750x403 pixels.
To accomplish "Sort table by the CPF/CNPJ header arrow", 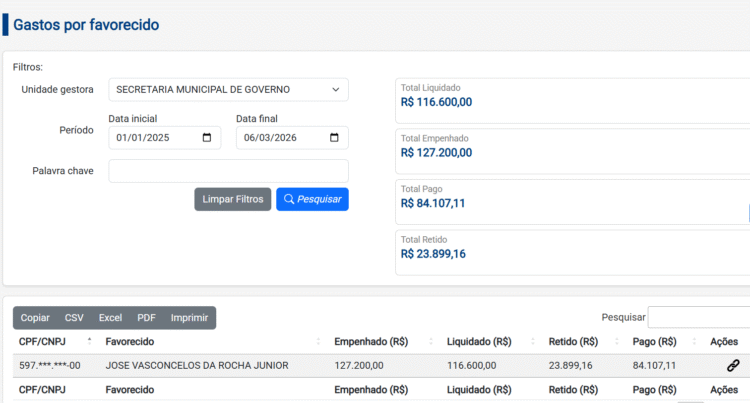I will point(89,341).
